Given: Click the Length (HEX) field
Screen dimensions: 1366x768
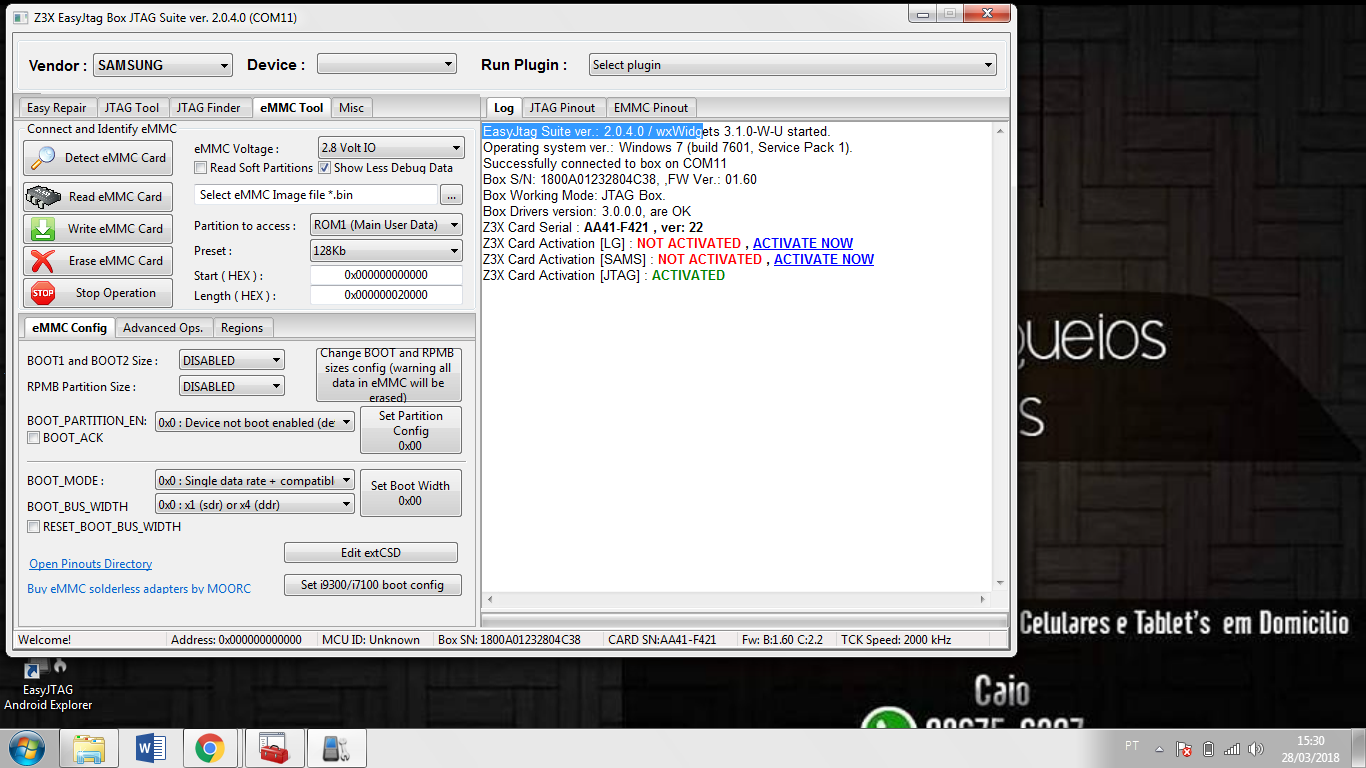Looking at the screenshot, I should (386, 295).
